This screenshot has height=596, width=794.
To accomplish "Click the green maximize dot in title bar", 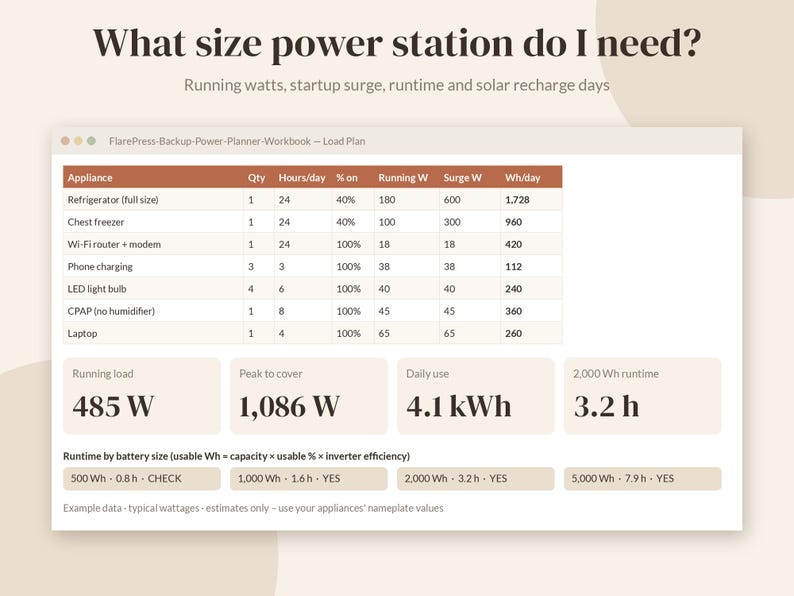I will point(91,141).
